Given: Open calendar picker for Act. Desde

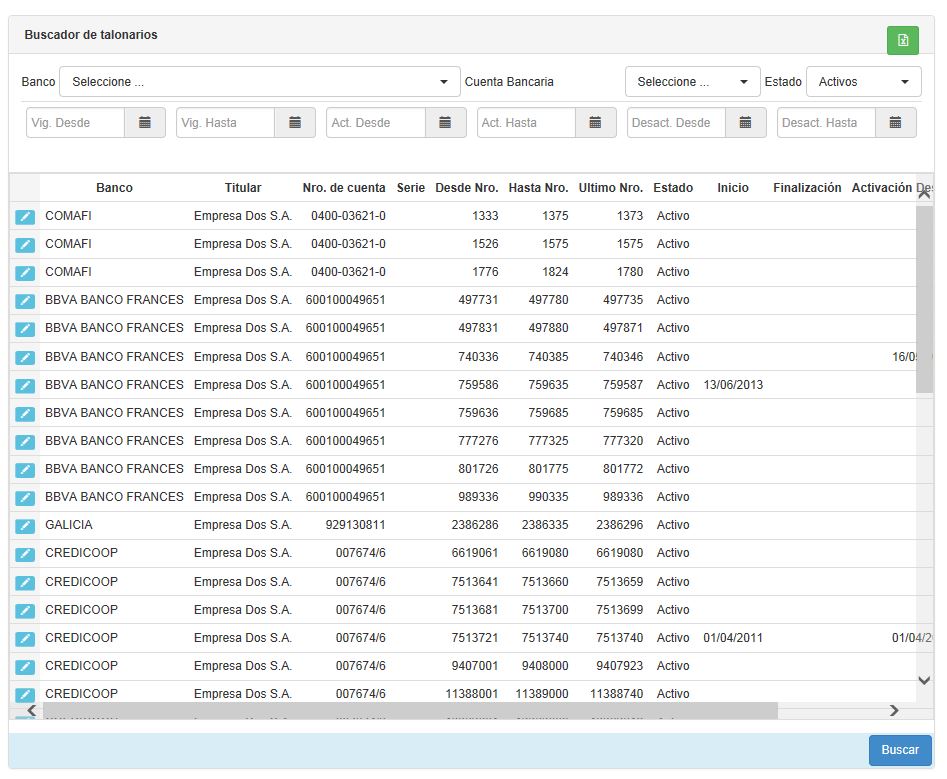Looking at the screenshot, I should coord(445,123).
